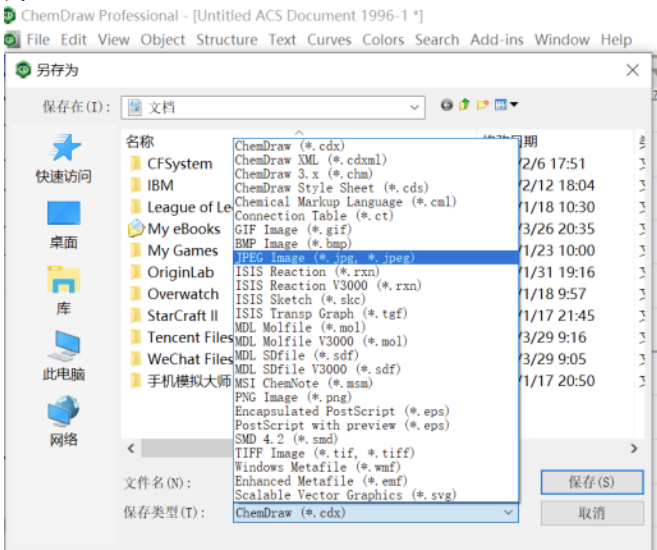Select JPEG Image (*.jpg, *.jpeg) format

pos(375,258)
